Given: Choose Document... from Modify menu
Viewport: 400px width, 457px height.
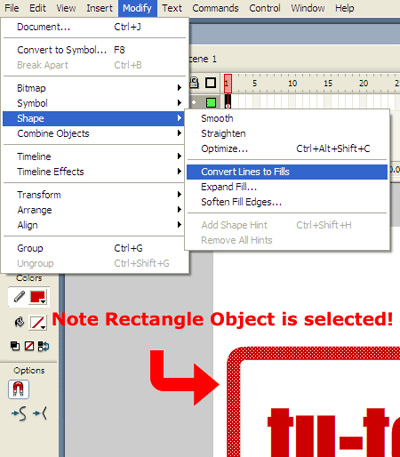Looking at the screenshot, I should 94,27.
